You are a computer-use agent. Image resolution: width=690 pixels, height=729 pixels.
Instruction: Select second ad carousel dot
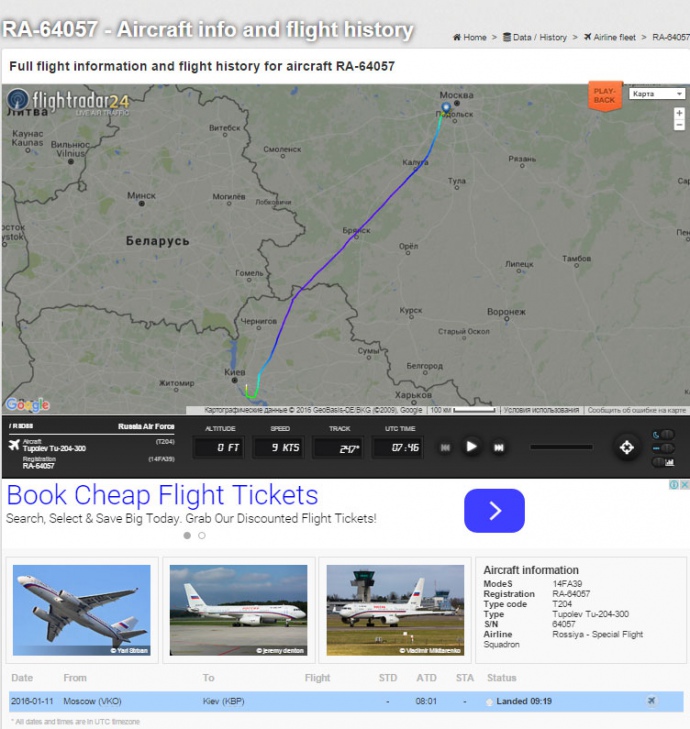click(202, 536)
